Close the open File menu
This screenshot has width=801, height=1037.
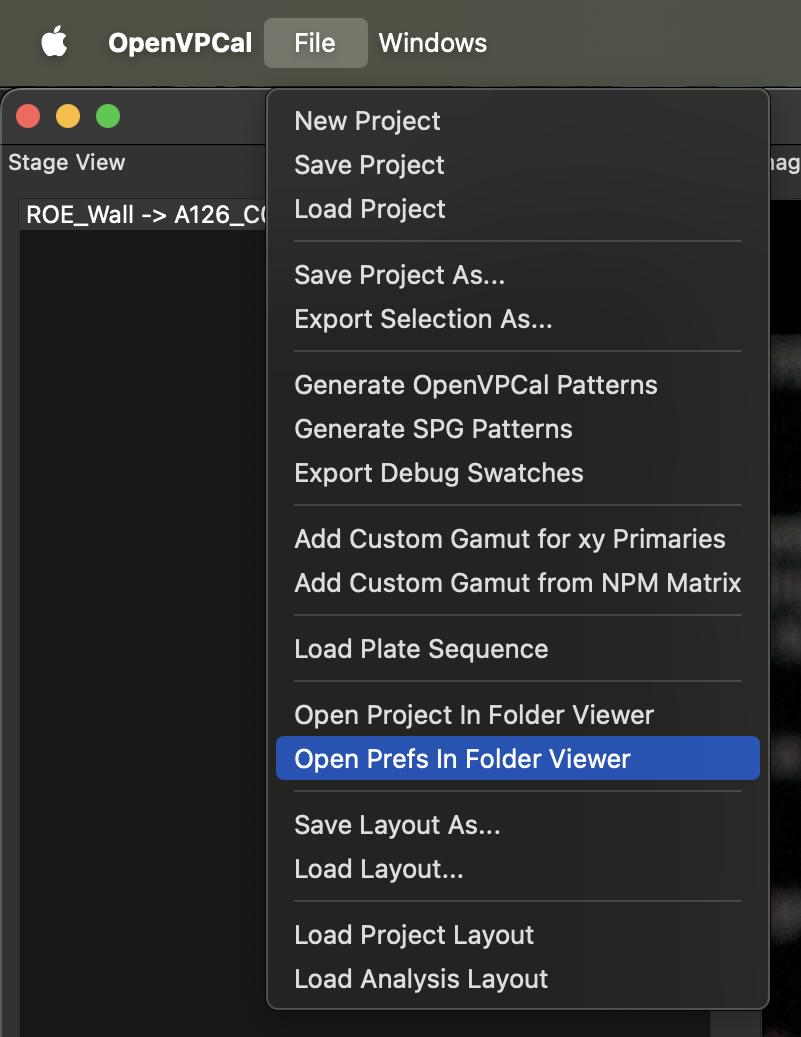coord(316,43)
